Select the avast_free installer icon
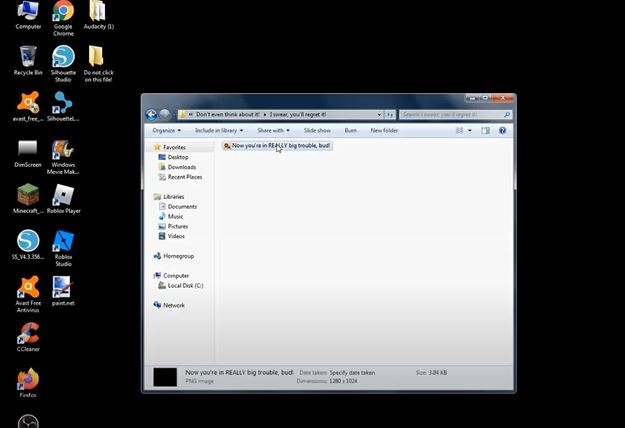This screenshot has width=625, height=428. [x=28, y=106]
